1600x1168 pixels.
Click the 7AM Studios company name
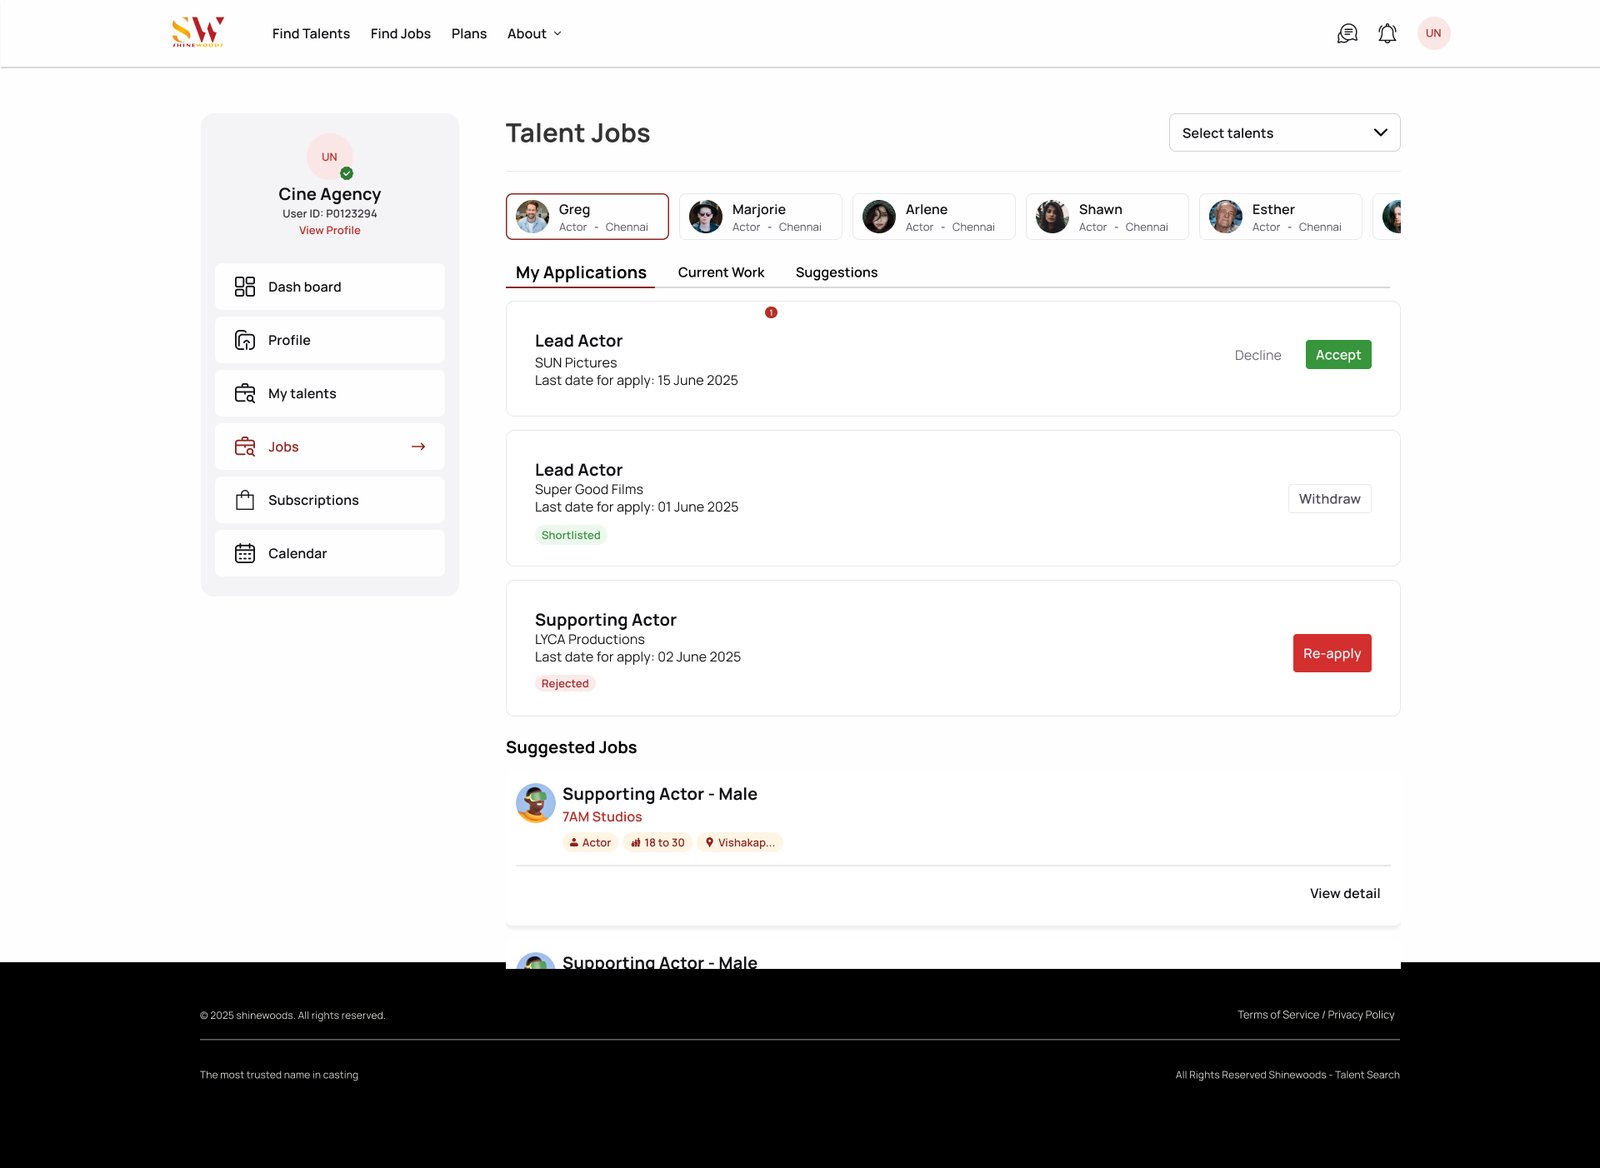click(x=602, y=817)
